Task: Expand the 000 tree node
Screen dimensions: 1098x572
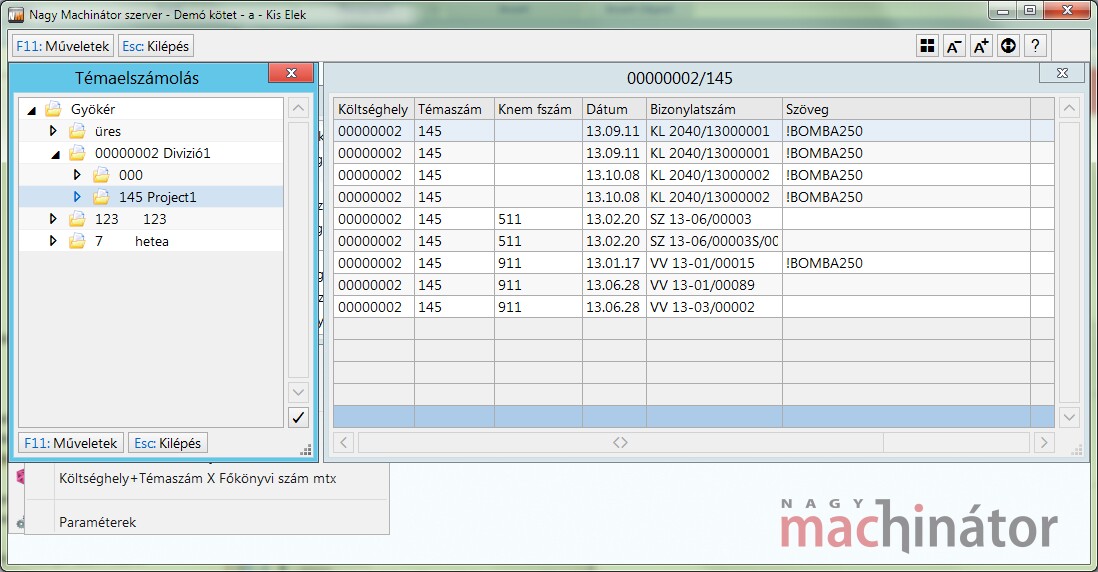Action: [77, 175]
